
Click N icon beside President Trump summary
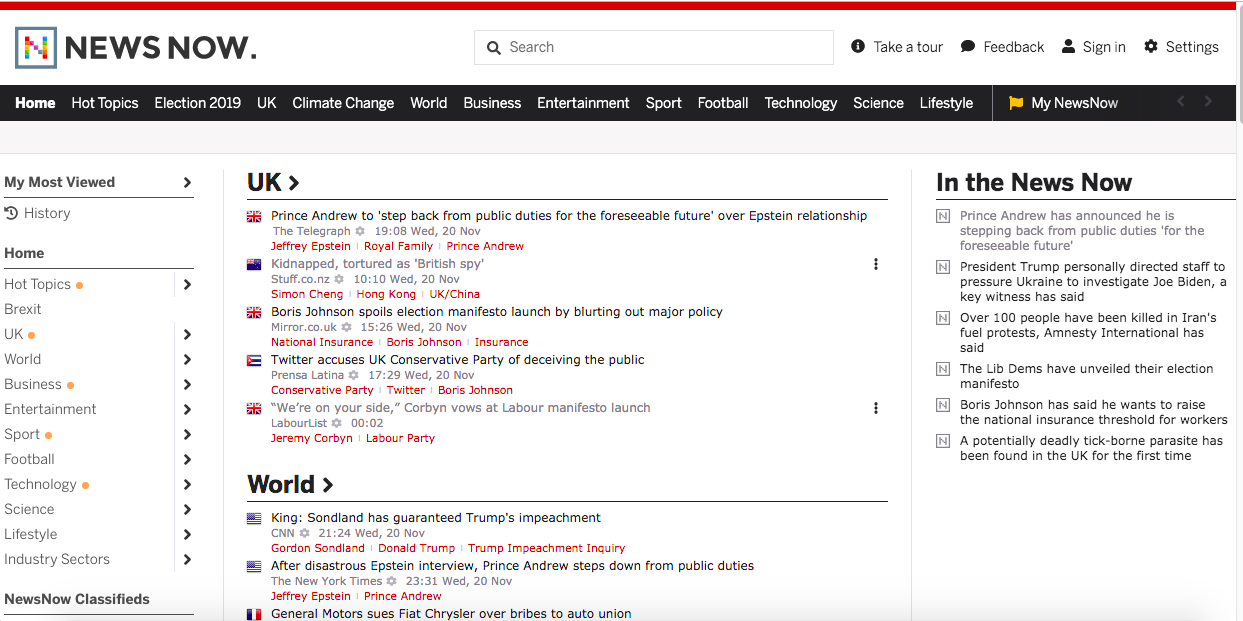click(942, 267)
